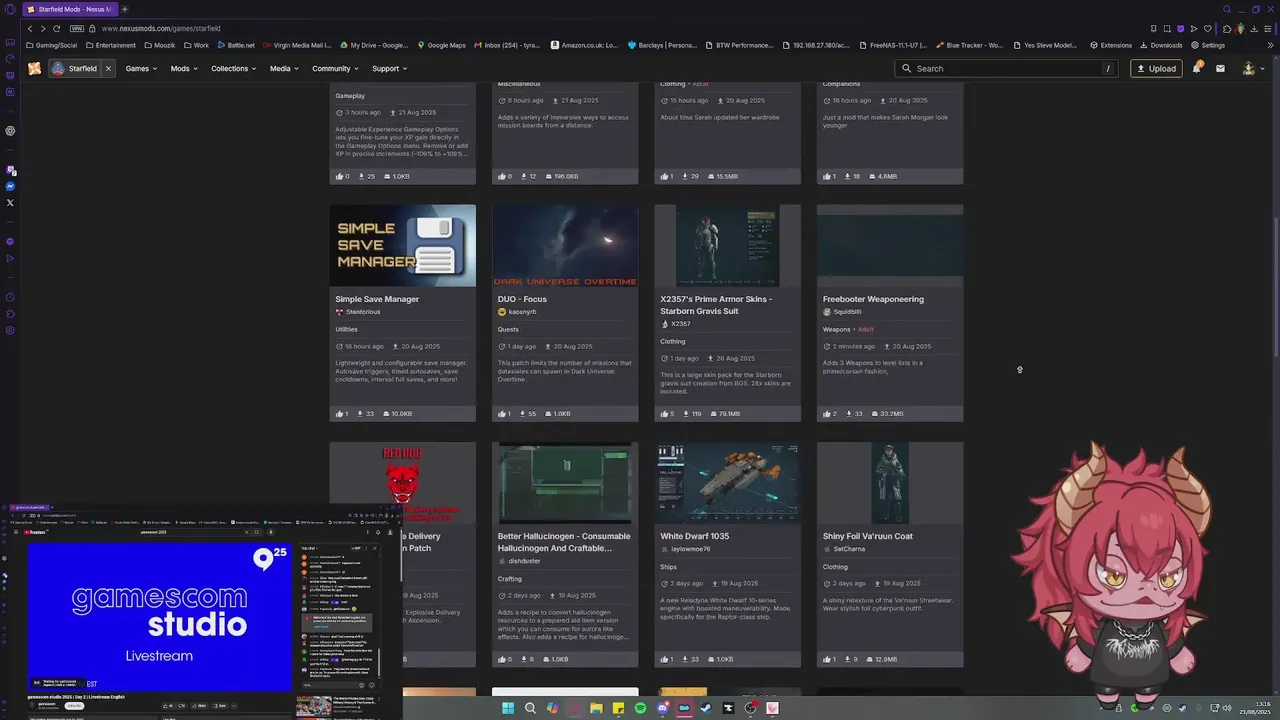Open the Simple Save Manager title
1280x720 pixels.
377,299
